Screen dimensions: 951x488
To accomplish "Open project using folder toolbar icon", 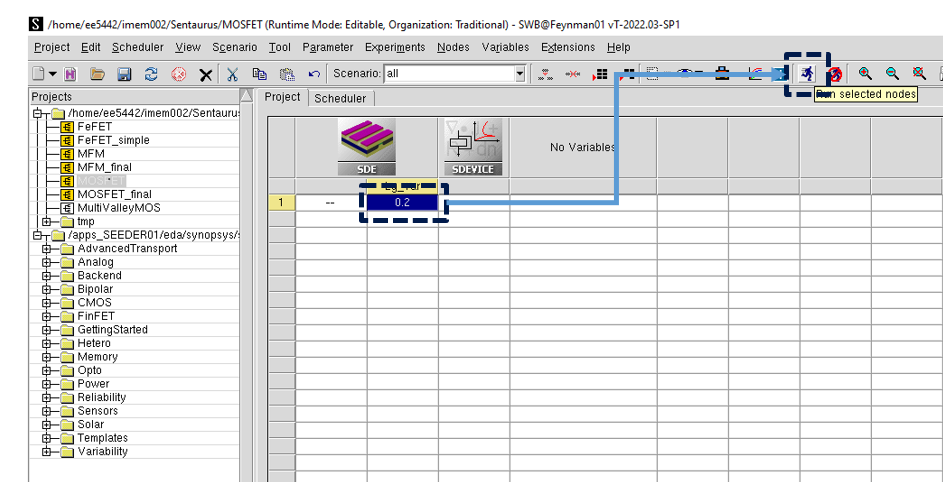I will [x=97, y=74].
